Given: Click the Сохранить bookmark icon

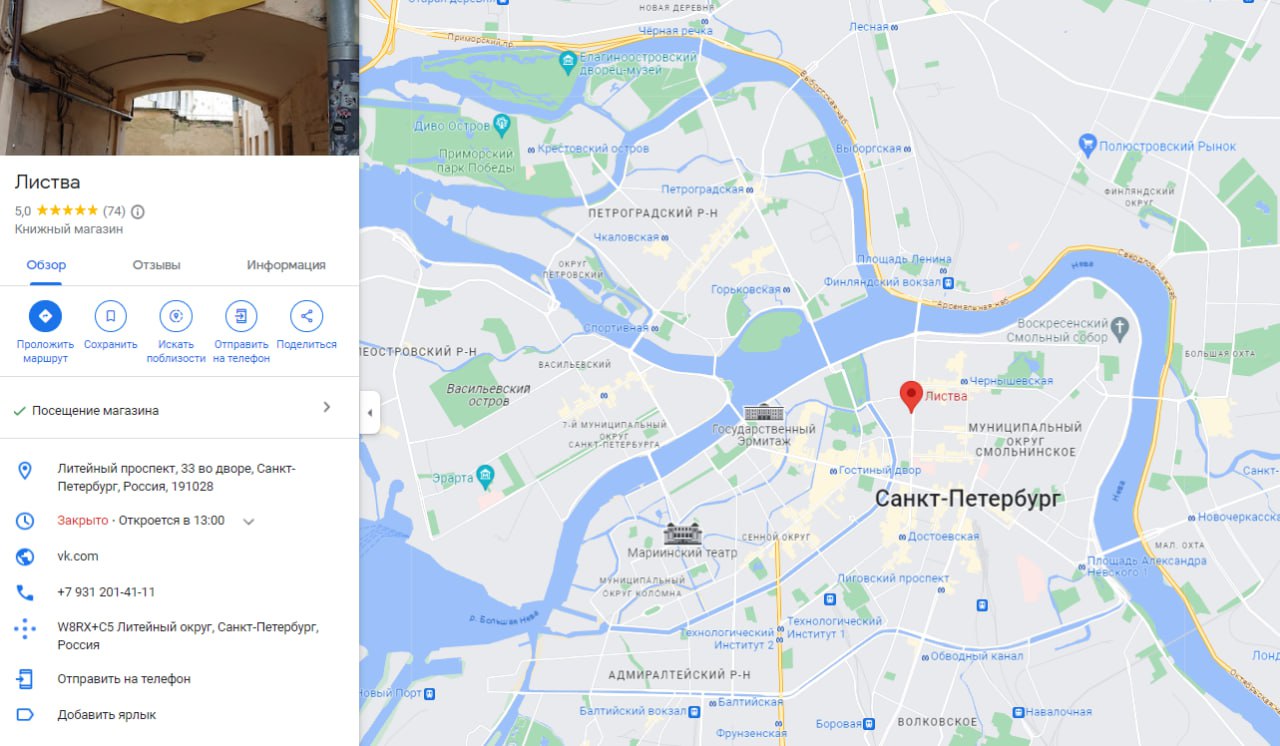Looking at the screenshot, I should (x=110, y=317).
